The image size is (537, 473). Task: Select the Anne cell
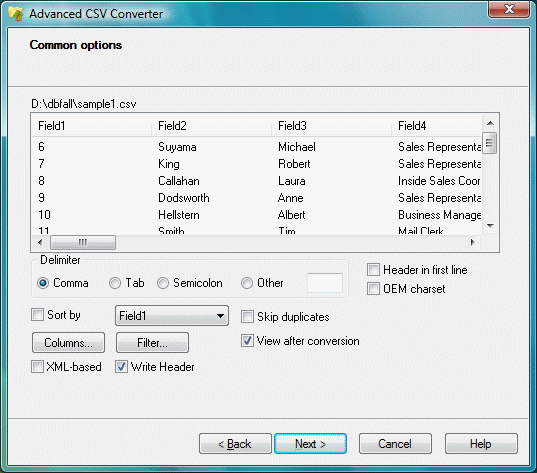point(290,198)
